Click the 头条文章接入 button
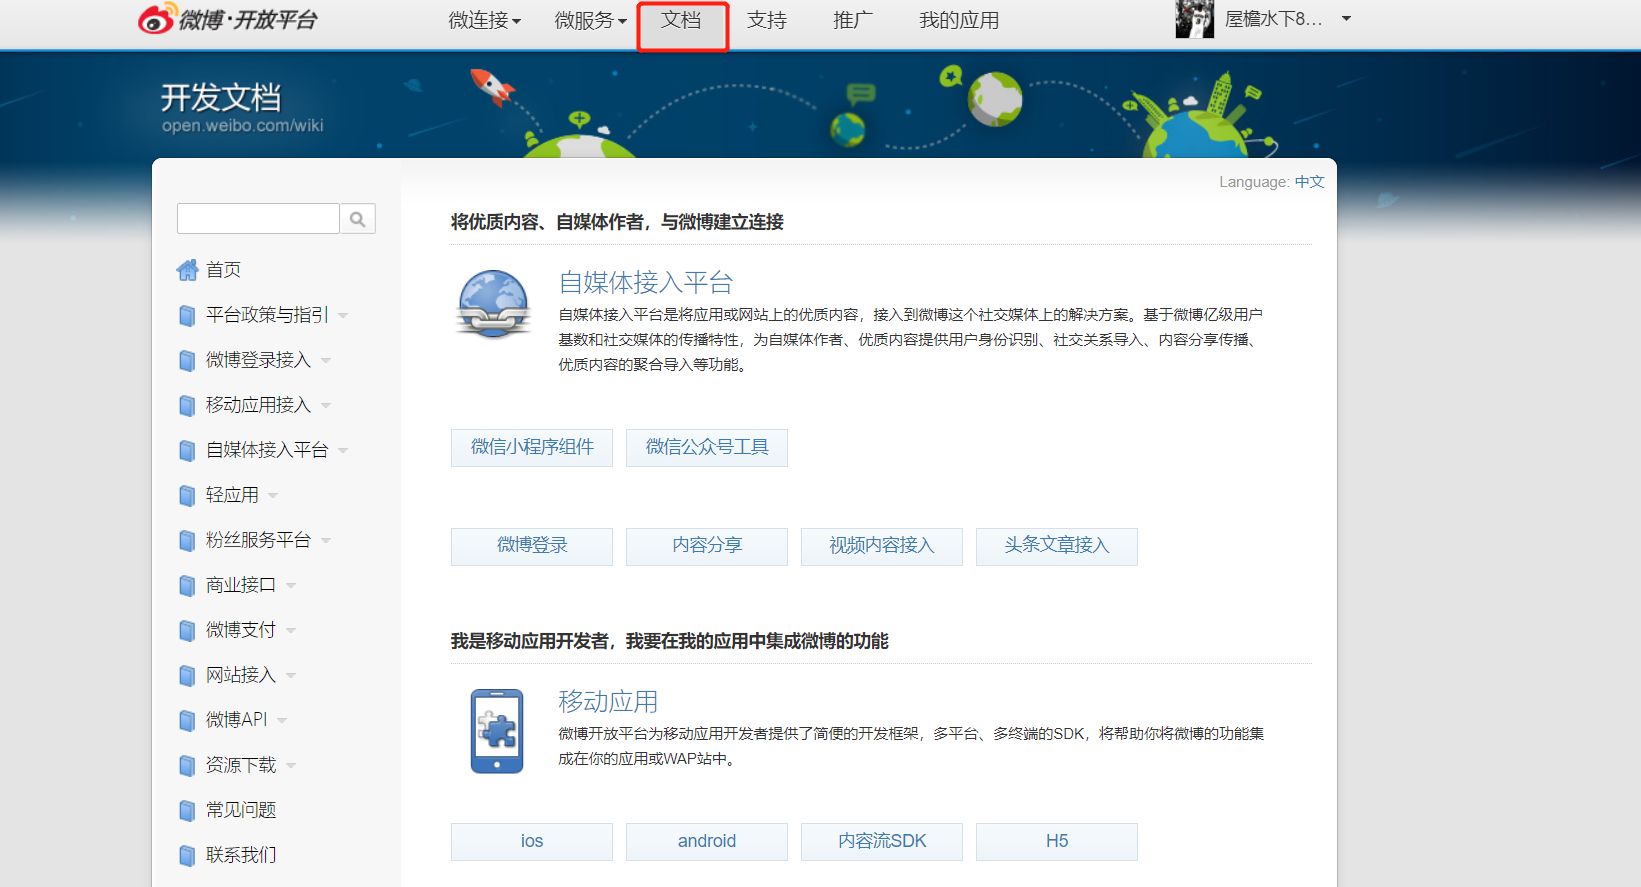 1057,546
